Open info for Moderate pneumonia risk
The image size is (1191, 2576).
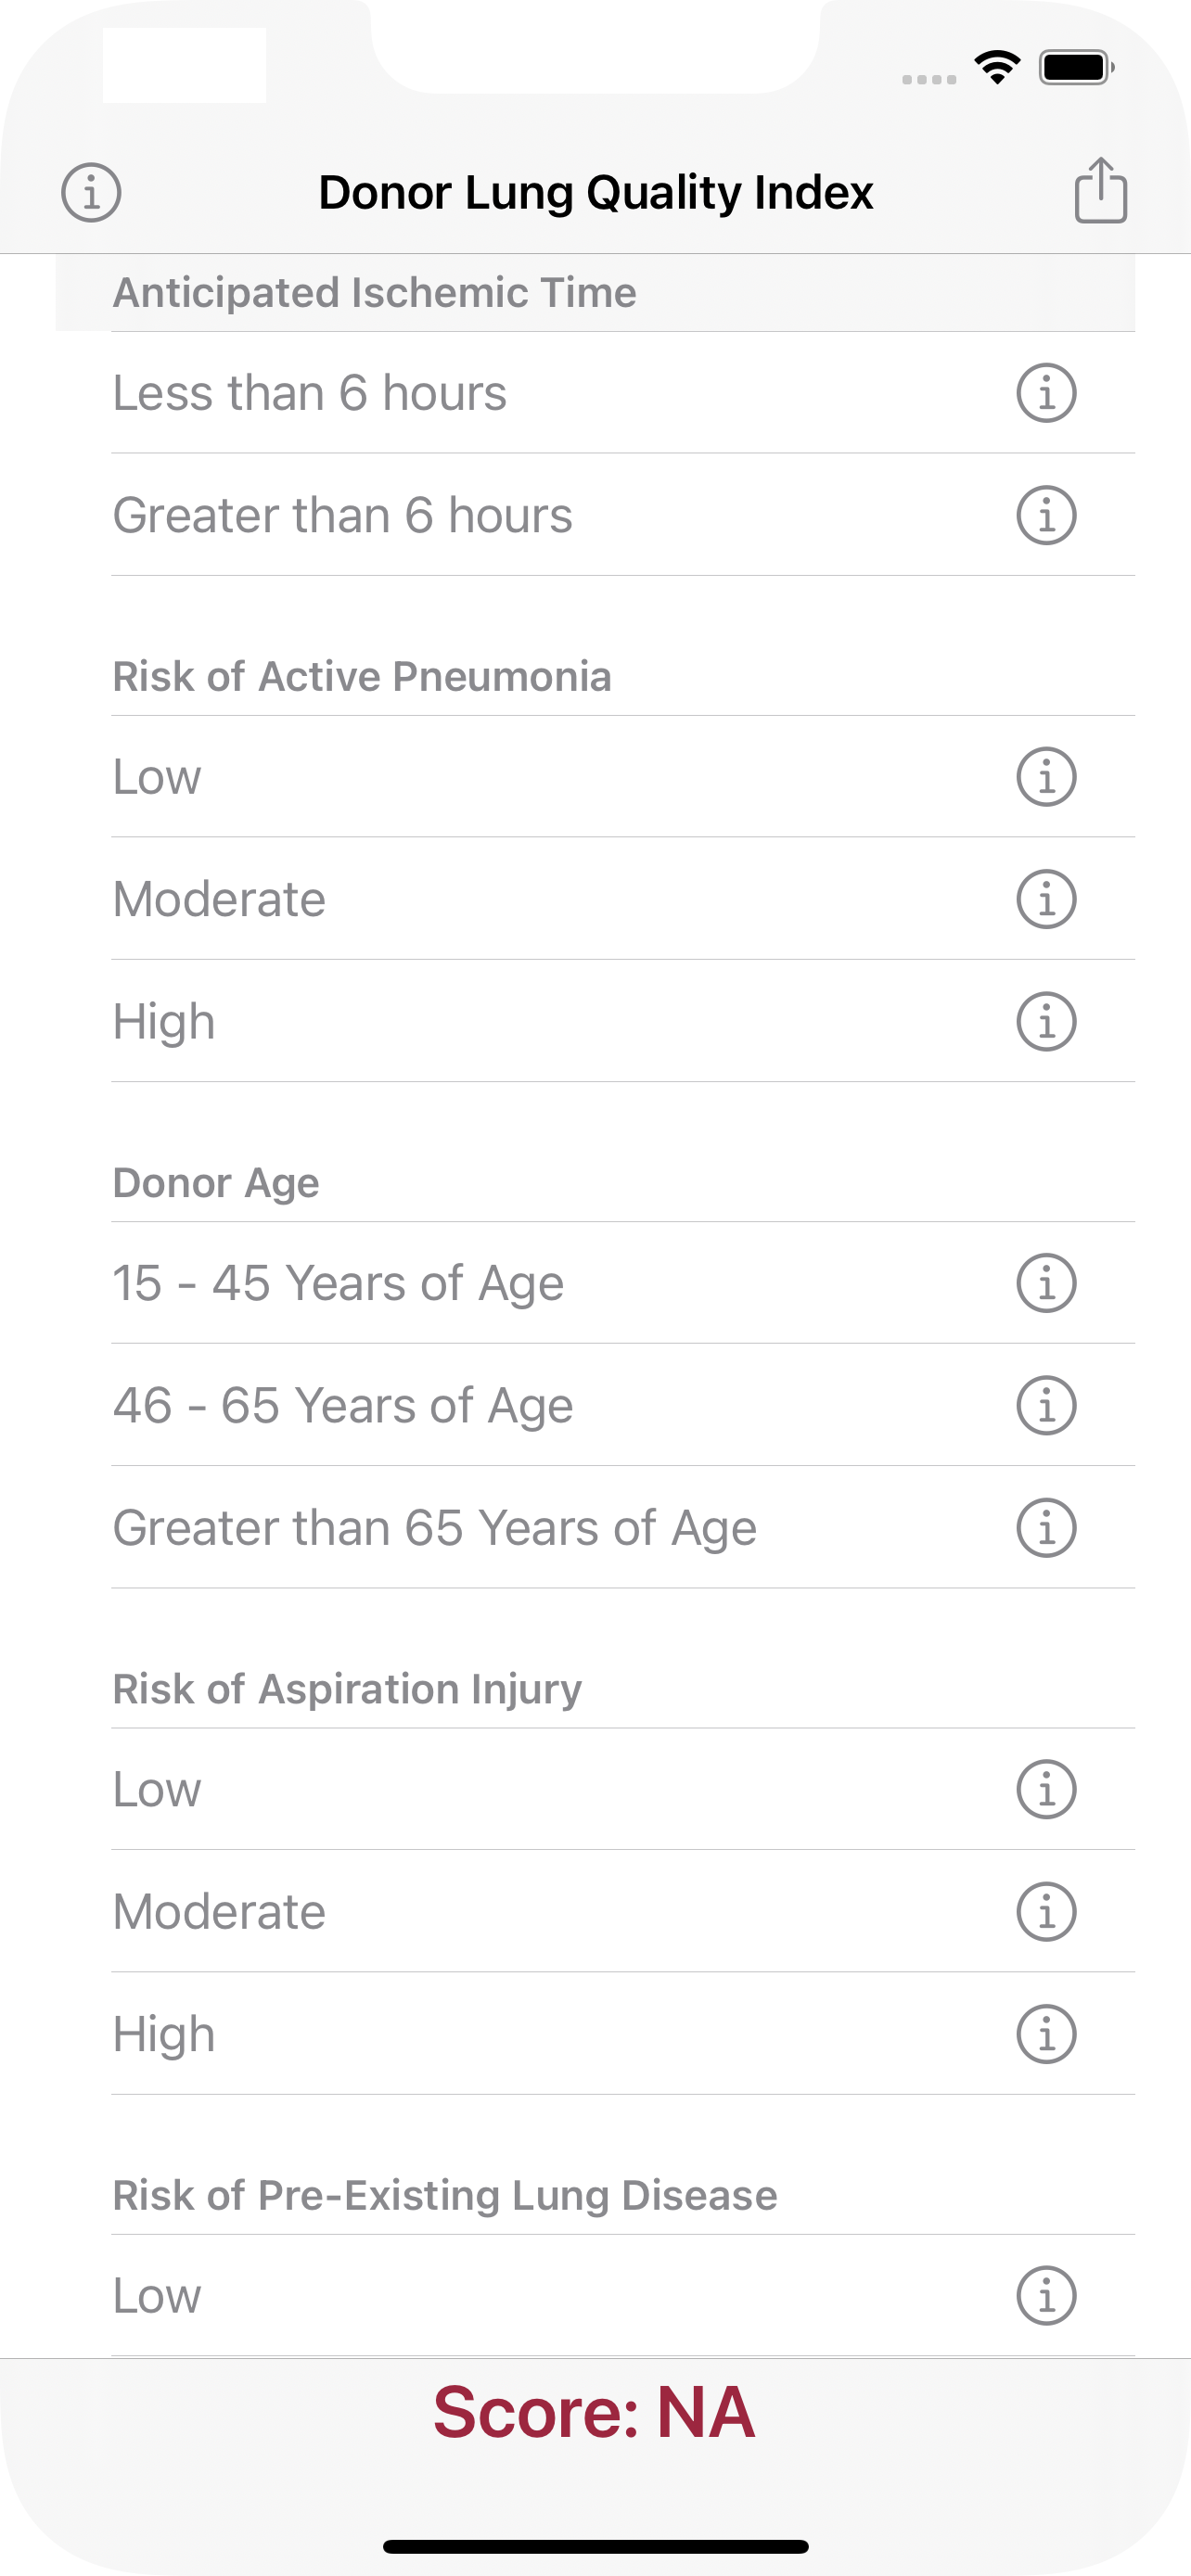point(1046,899)
